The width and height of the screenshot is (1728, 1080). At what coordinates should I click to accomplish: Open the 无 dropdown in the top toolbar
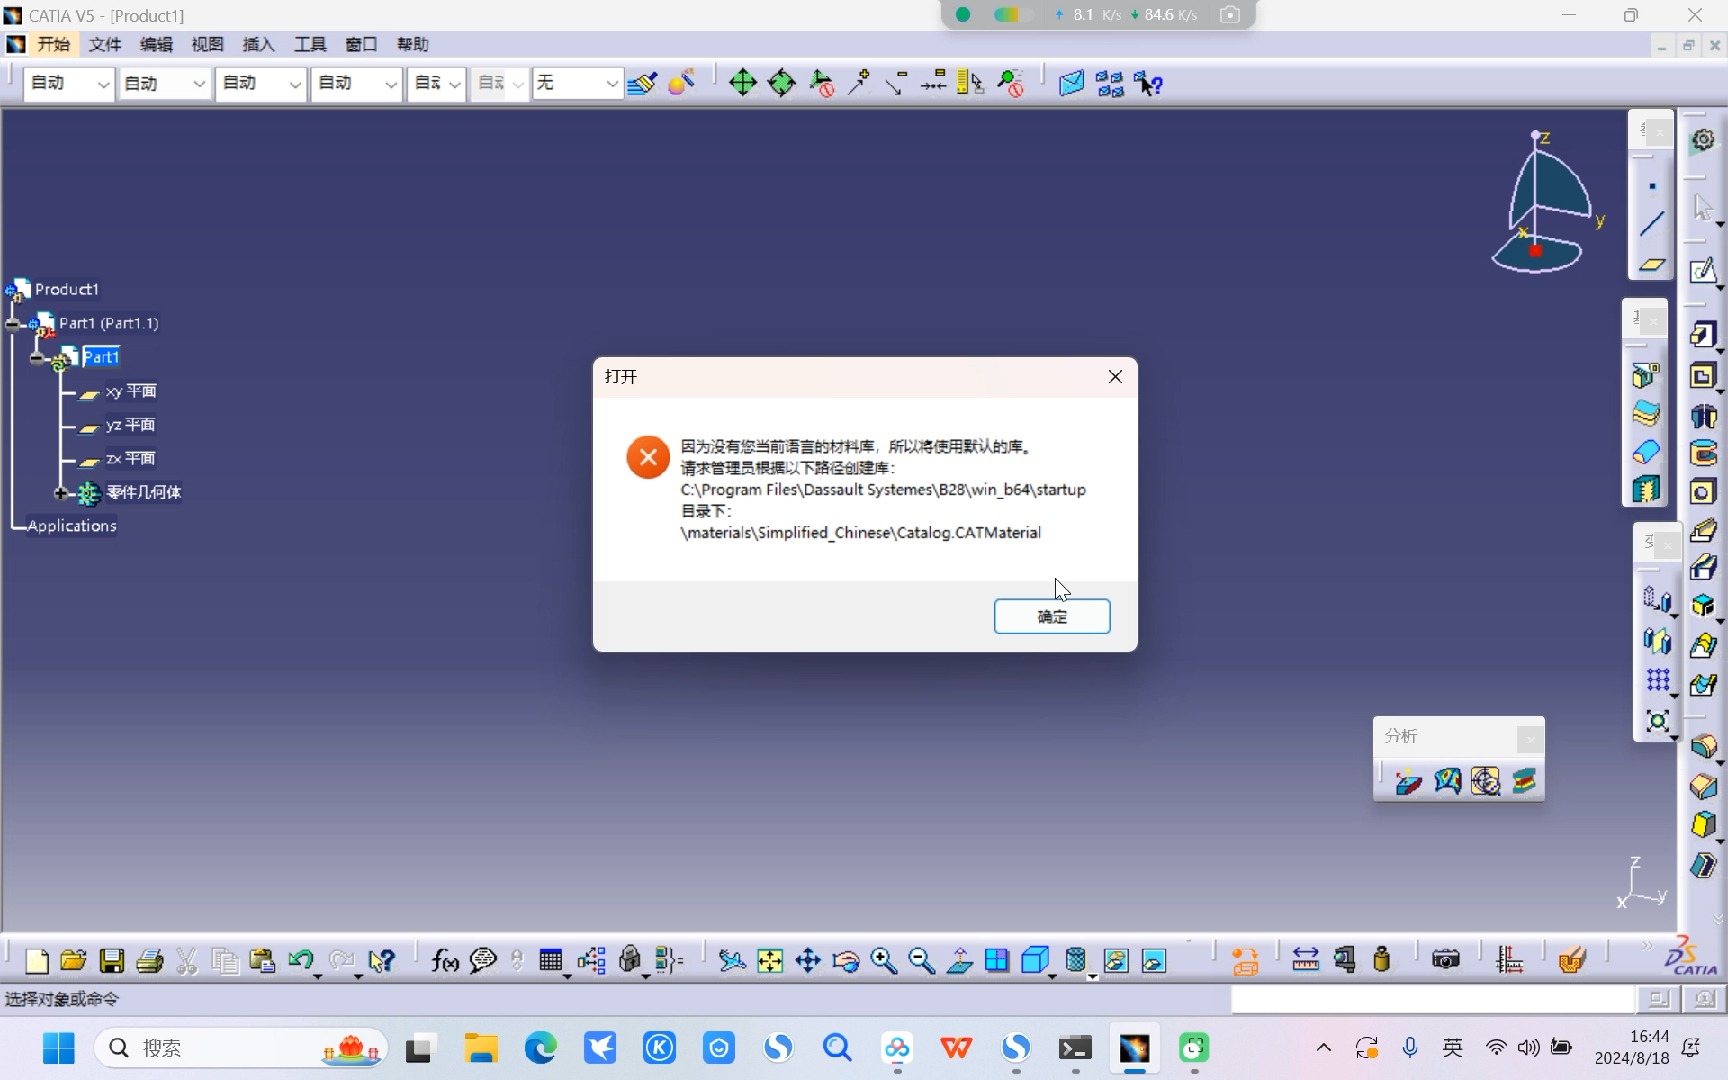pyautogui.click(x=577, y=83)
